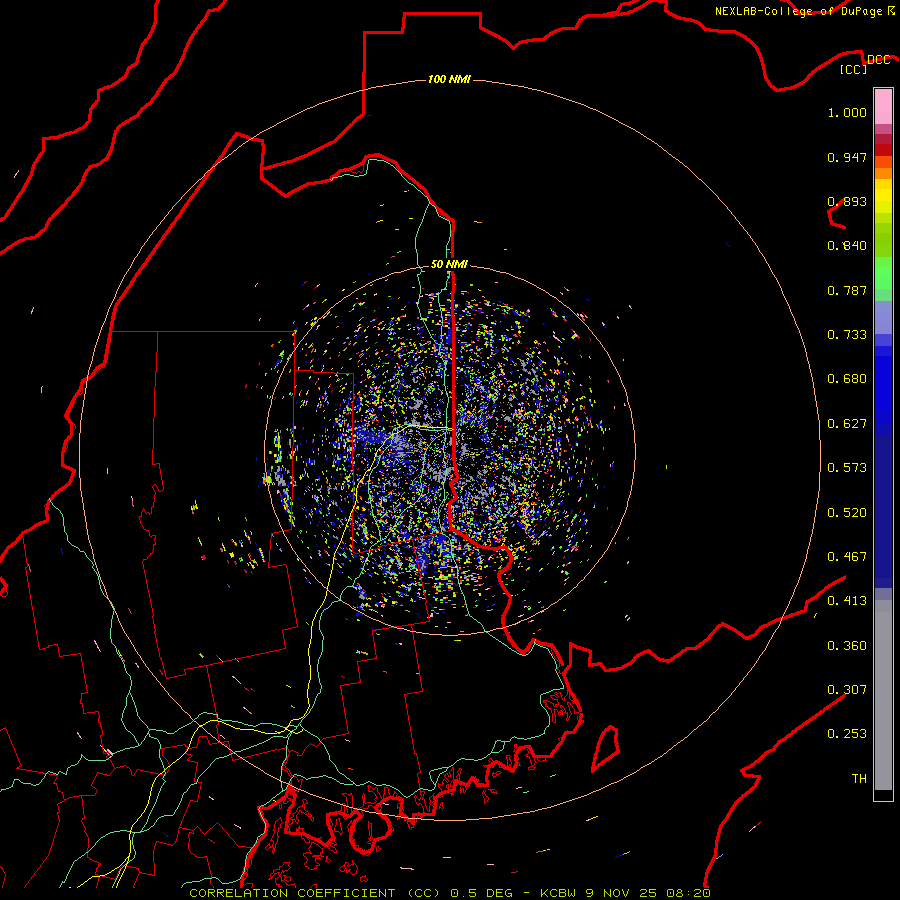900x900 pixels.
Task: Click the 0.253 scale value
Action: point(847,734)
